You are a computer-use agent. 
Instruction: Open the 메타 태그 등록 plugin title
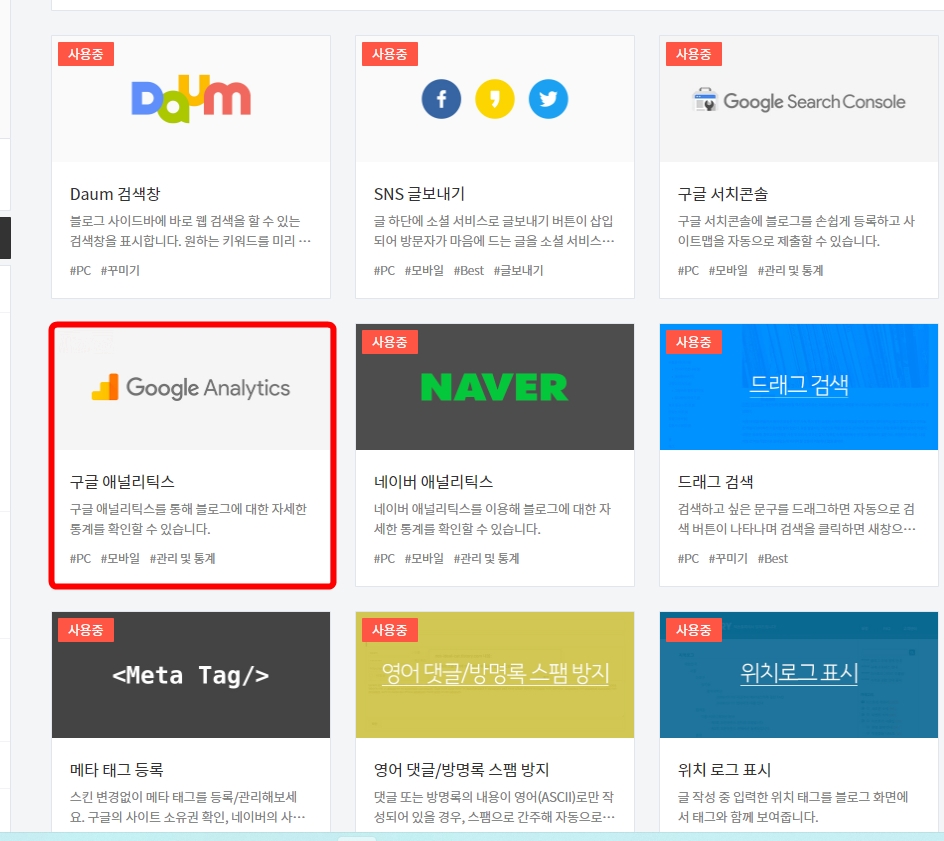pyautogui.click(x=117, y=769)
